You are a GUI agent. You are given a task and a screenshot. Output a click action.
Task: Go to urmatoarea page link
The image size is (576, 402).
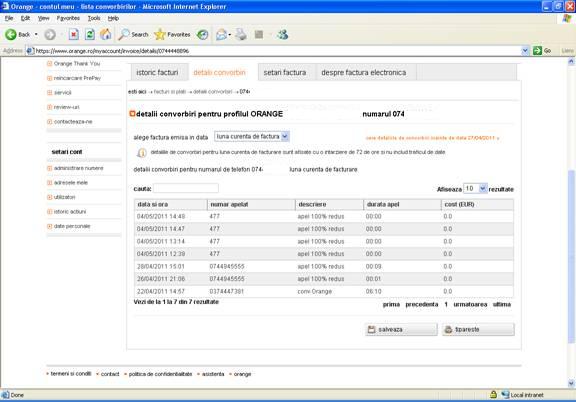[470, 304]
